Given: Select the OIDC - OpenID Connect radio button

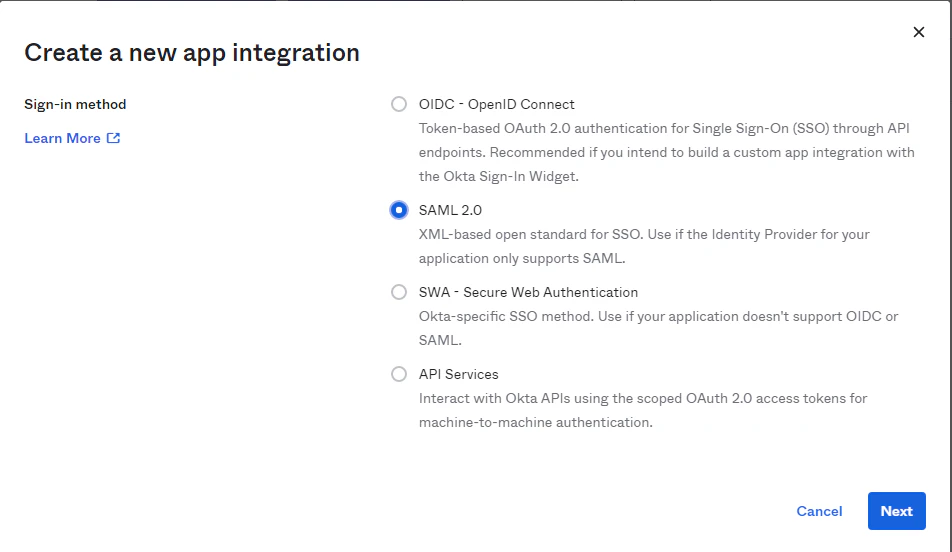Looking at the screenshot, I should [x=399, y=104].
